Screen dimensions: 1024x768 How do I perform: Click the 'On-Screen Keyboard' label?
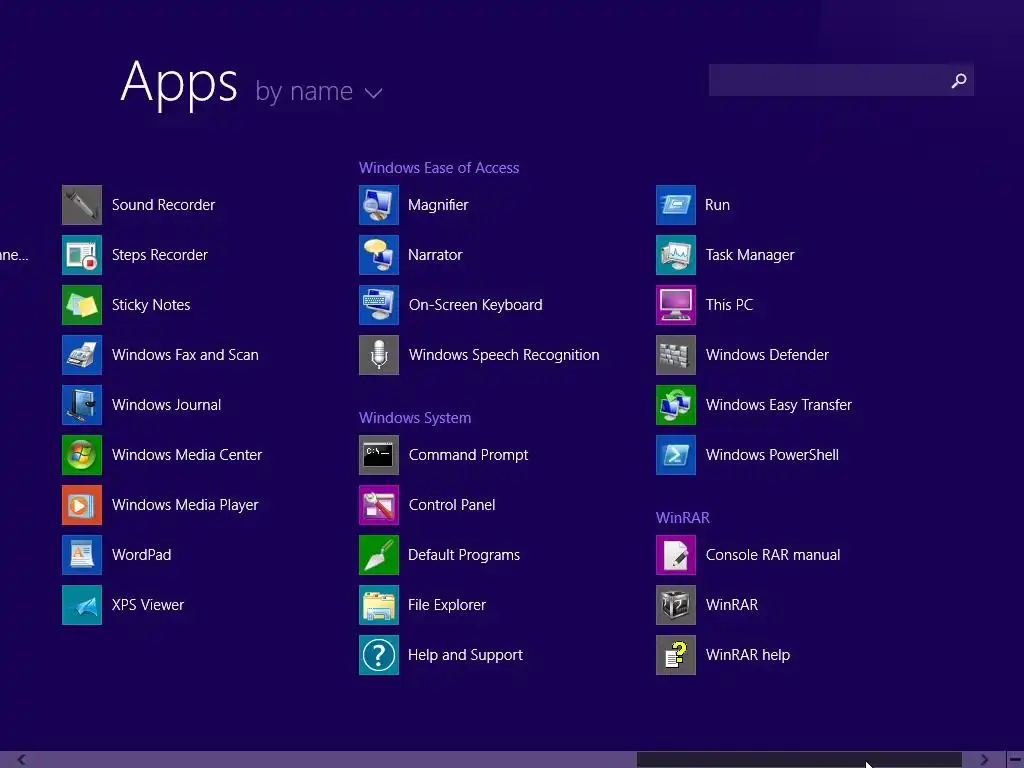coord(475,305)
